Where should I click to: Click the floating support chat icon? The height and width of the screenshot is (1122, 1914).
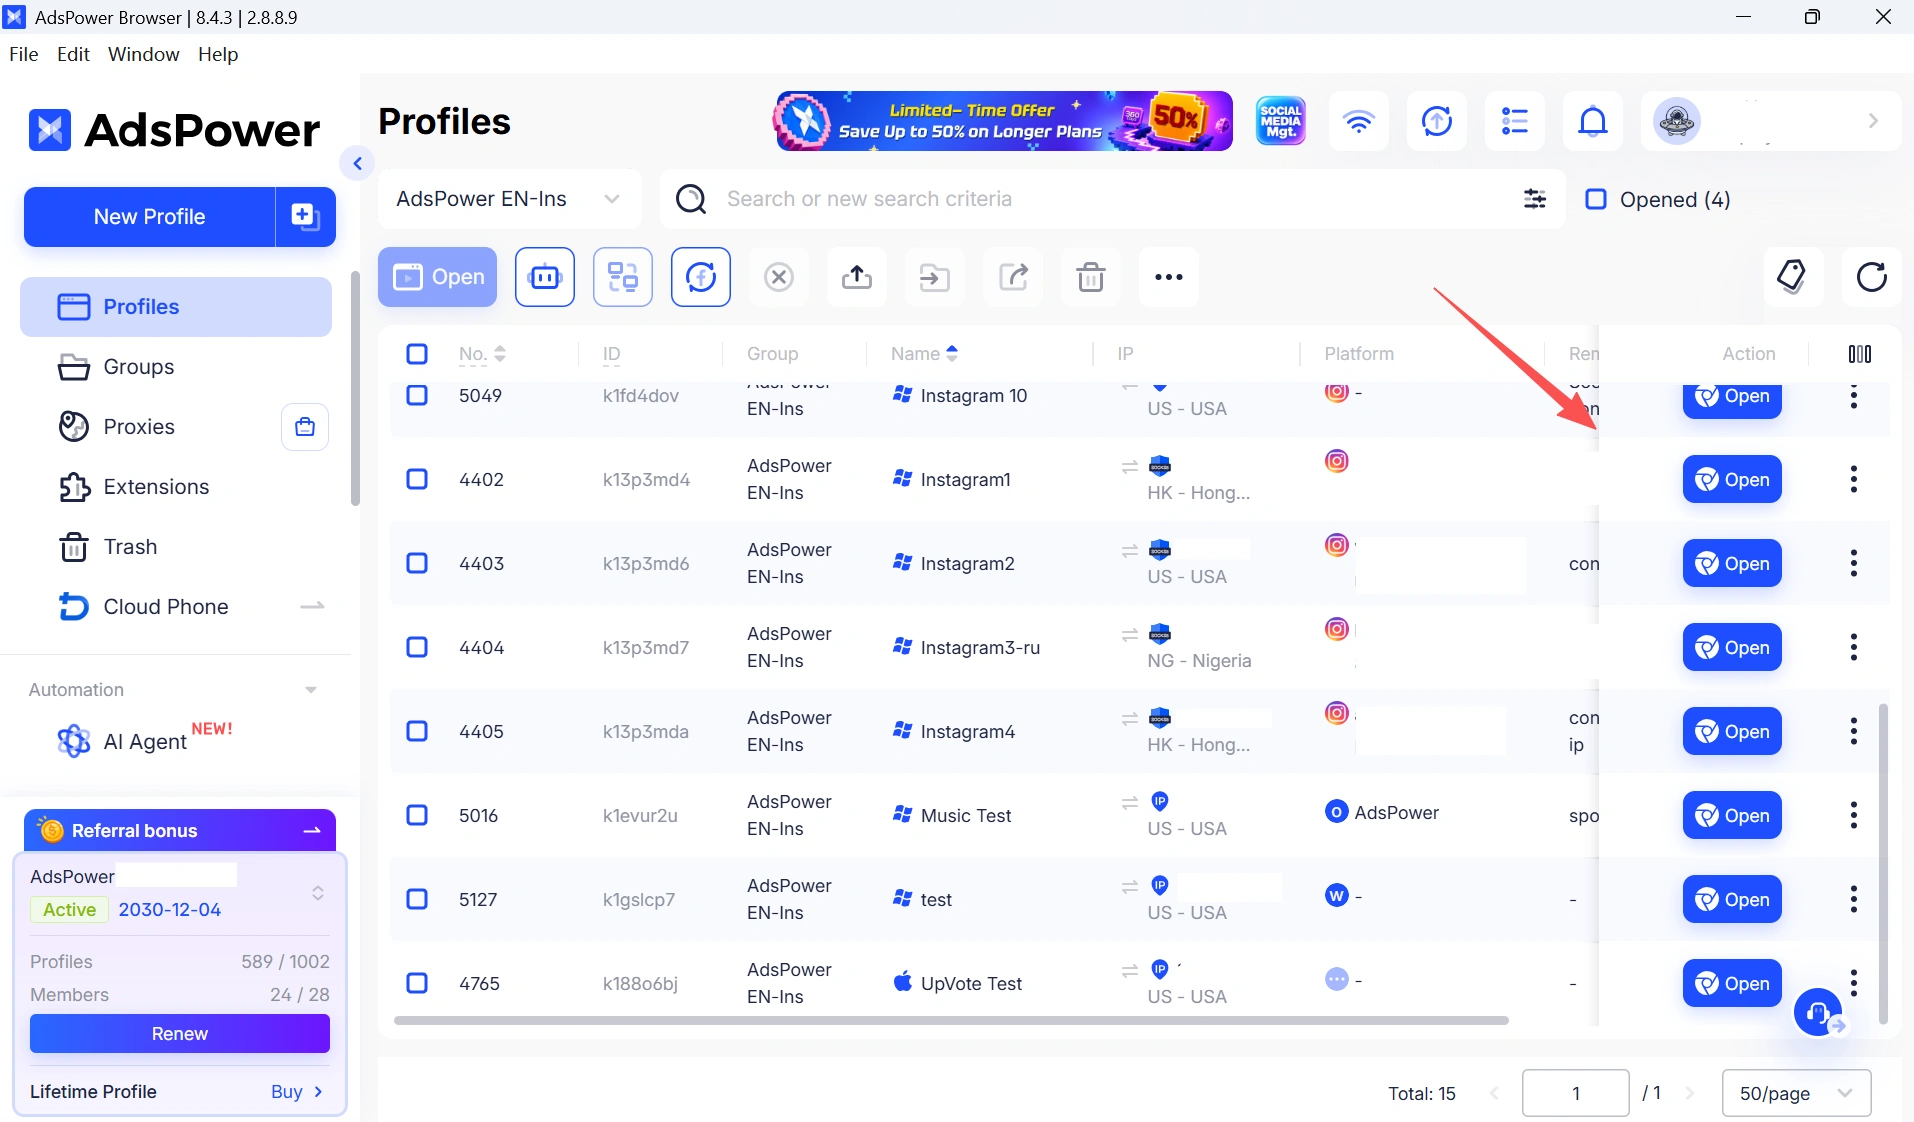point(1819,1013)
